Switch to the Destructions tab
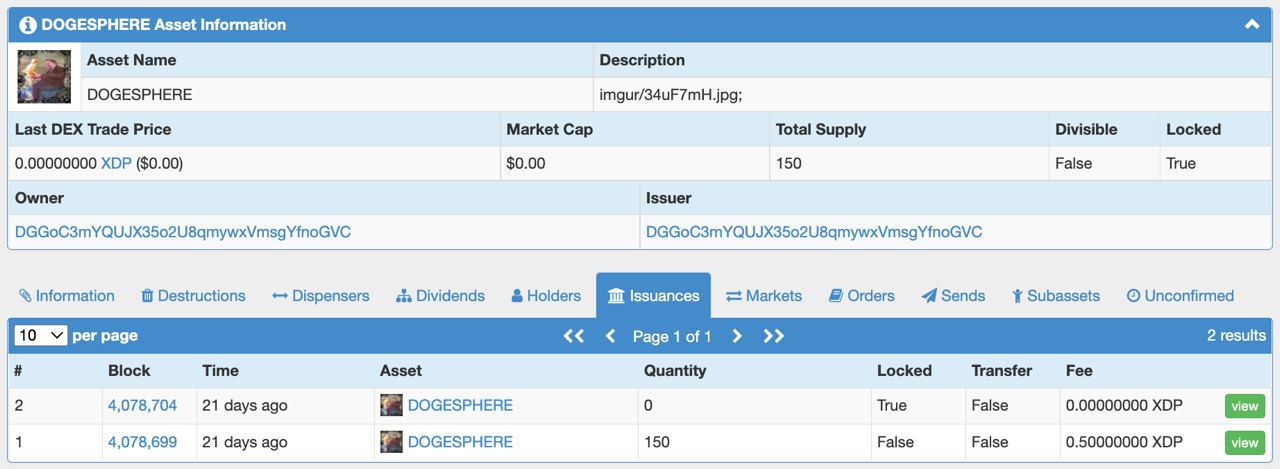Screen dimensions: 1280x469 [193, 296]
